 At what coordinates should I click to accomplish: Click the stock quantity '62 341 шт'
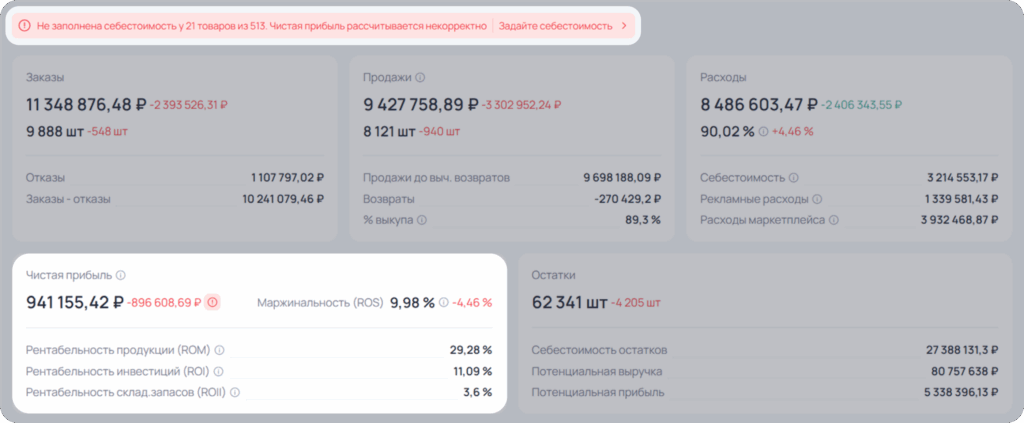pos(570,303)
